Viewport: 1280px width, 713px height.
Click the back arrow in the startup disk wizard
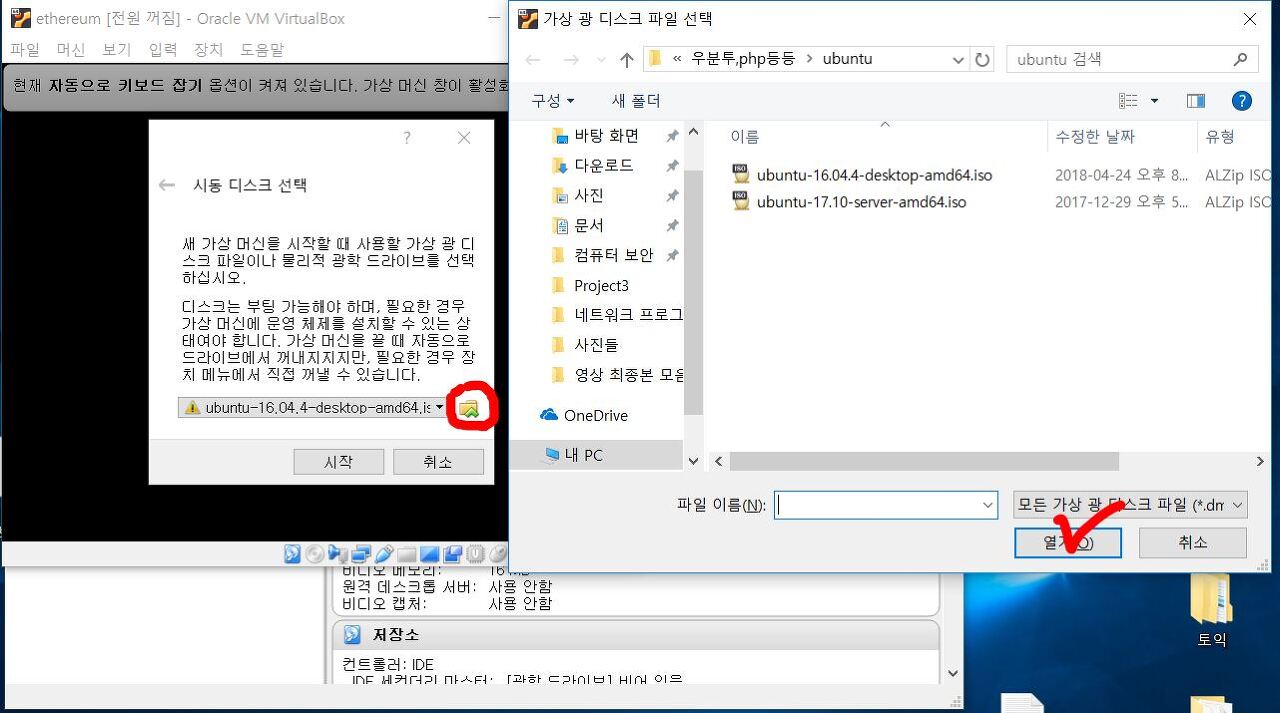tap(167, 185)
